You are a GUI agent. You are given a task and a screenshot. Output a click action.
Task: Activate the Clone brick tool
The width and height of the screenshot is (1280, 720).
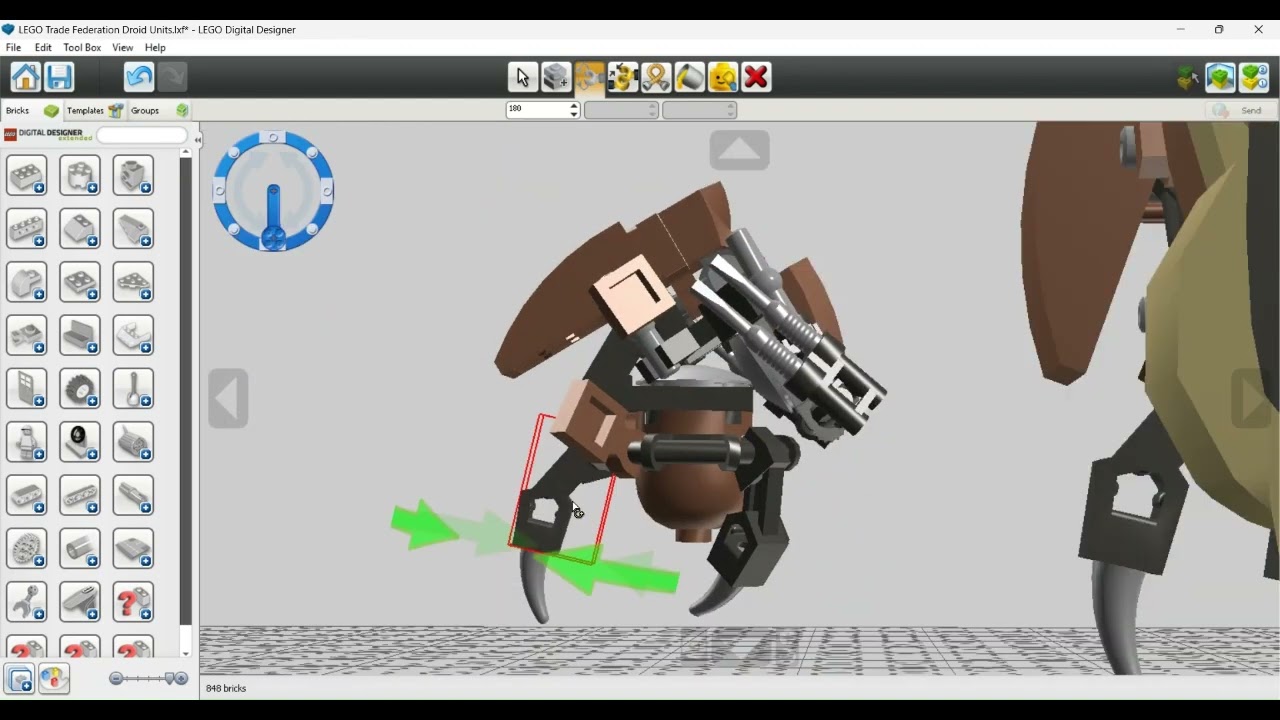pyautogui.click(x=556, y=77)
